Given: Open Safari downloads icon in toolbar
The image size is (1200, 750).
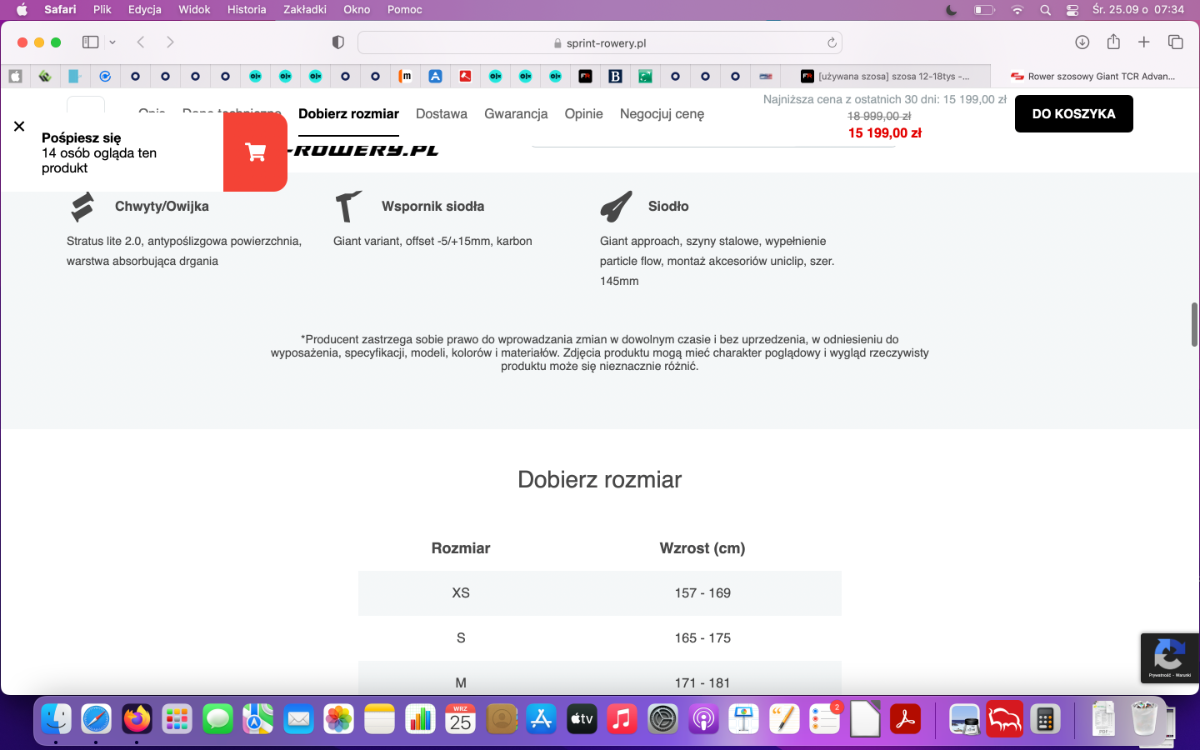Looking at the screenshot, I should tap(1082, 42).
